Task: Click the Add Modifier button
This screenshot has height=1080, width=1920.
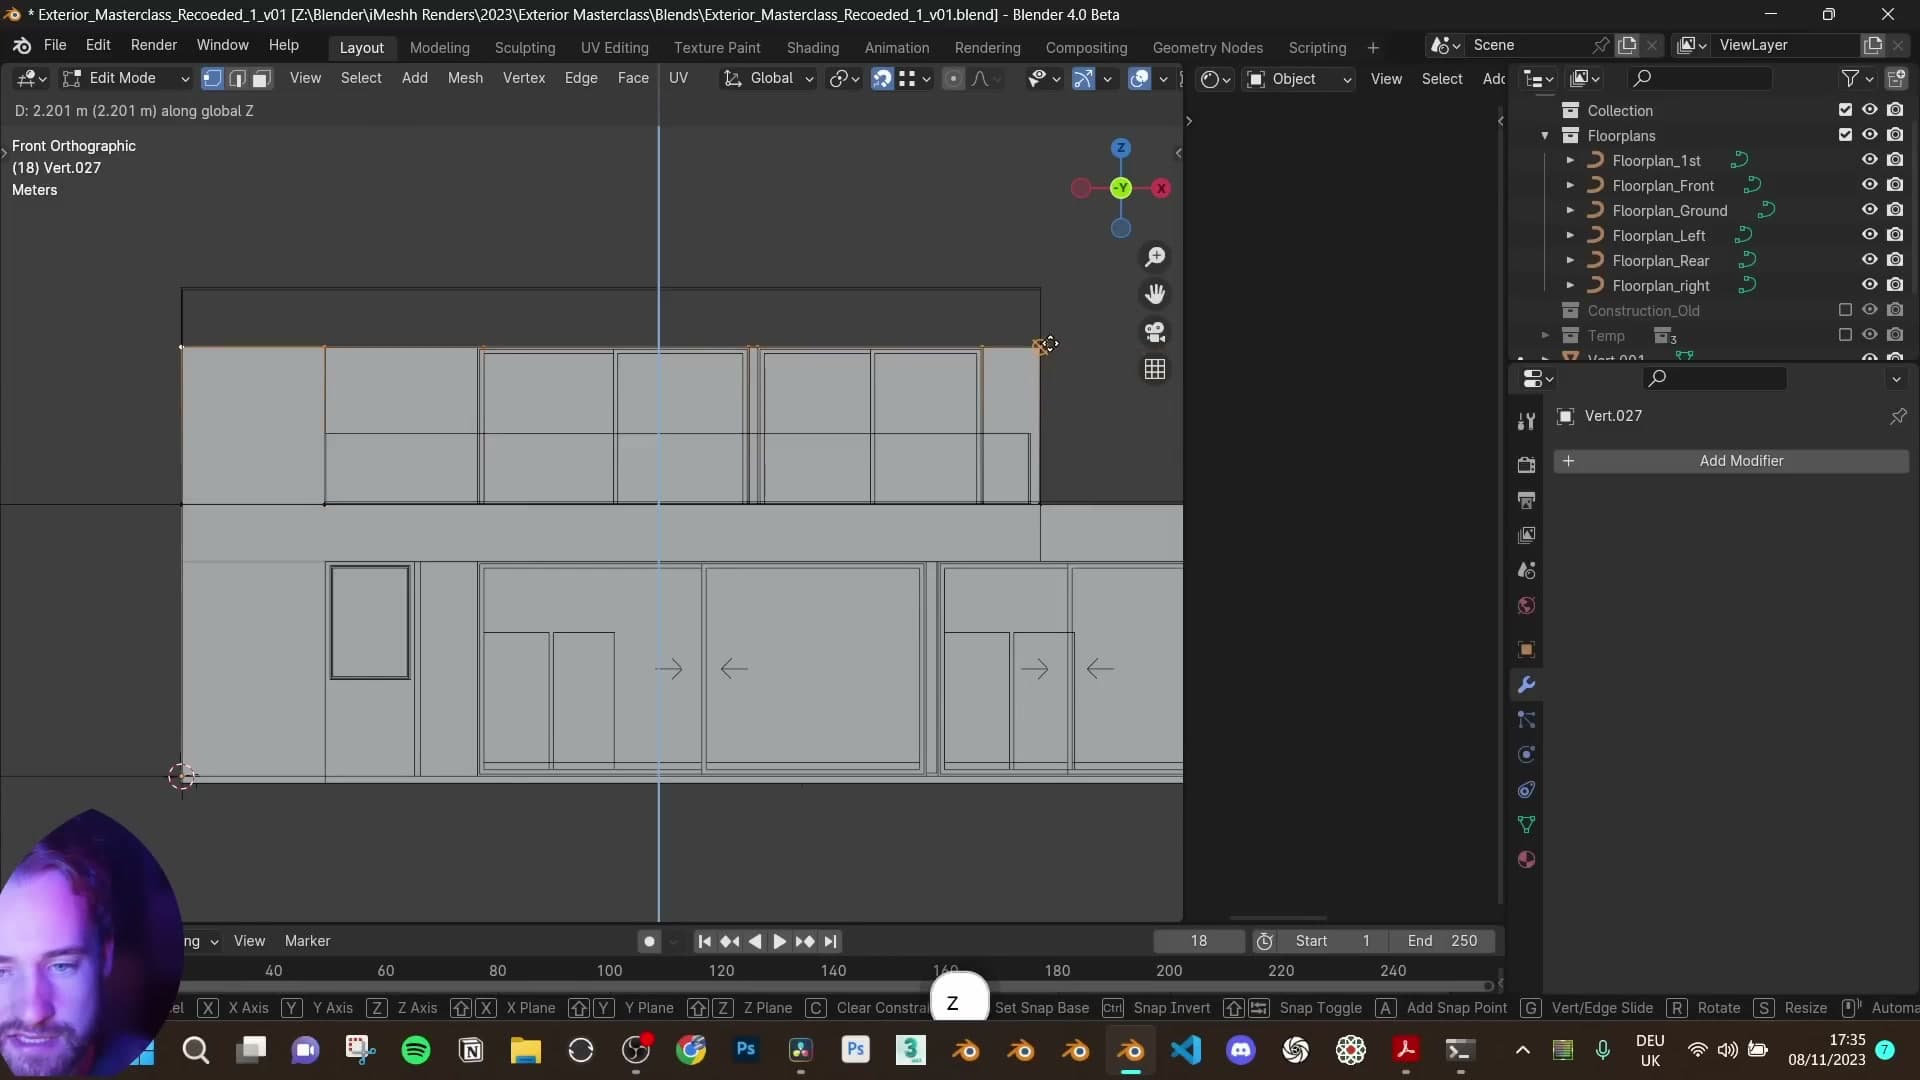Action: click(x=1730, y=461)
